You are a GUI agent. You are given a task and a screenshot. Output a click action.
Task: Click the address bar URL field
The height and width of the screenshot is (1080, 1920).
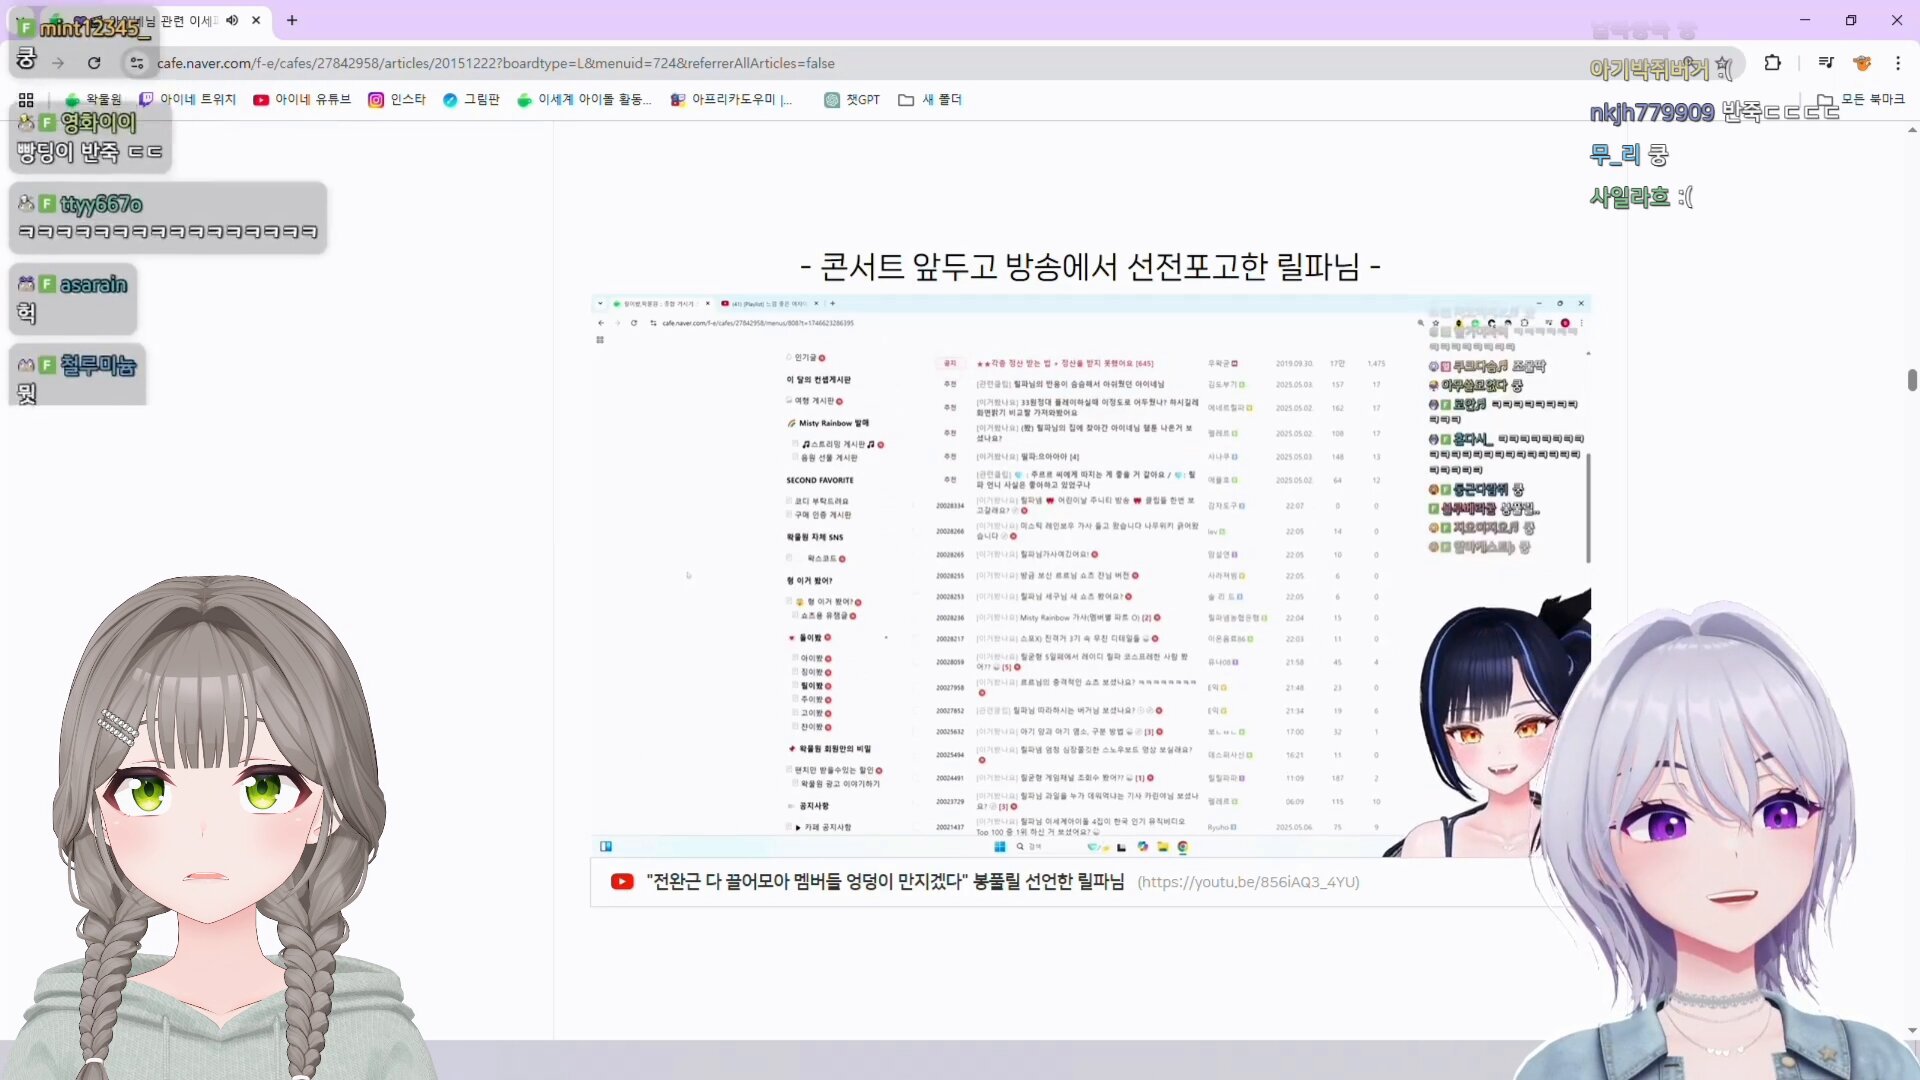pyautogui.click(x=700, y=63)
